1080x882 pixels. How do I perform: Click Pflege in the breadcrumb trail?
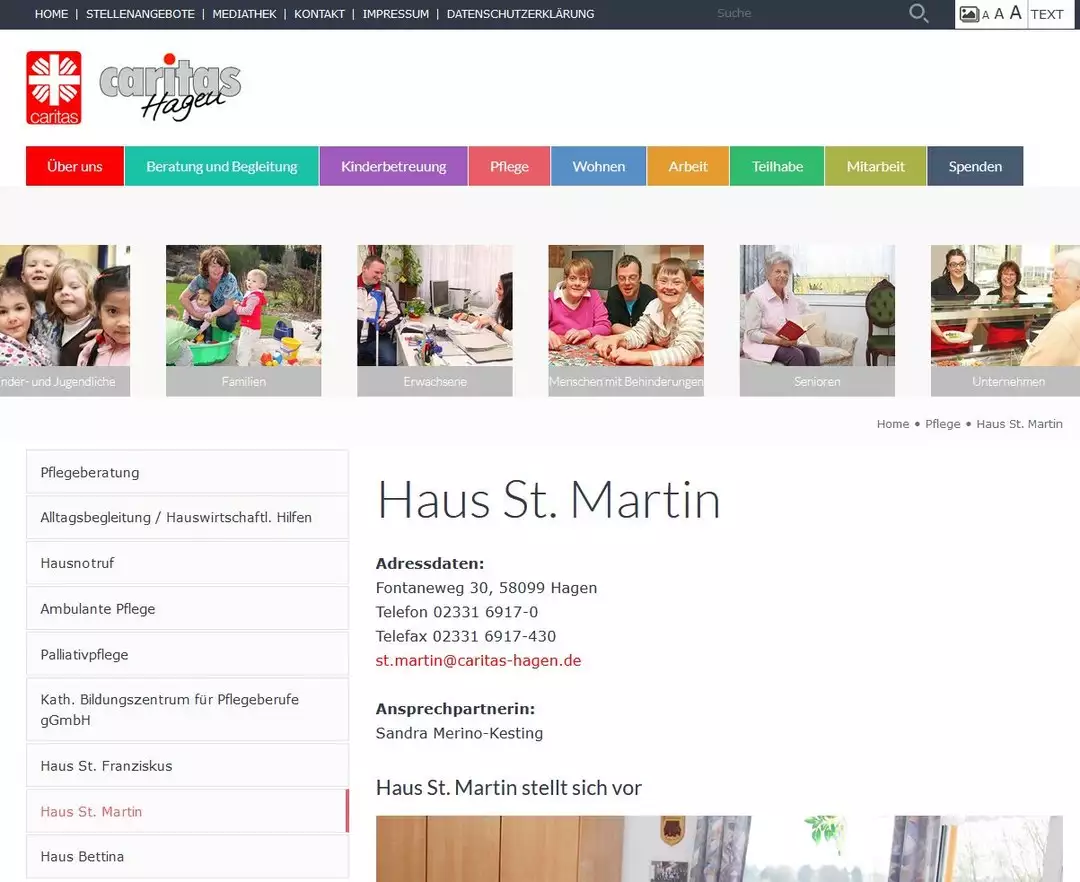click(x=942, y=424)
